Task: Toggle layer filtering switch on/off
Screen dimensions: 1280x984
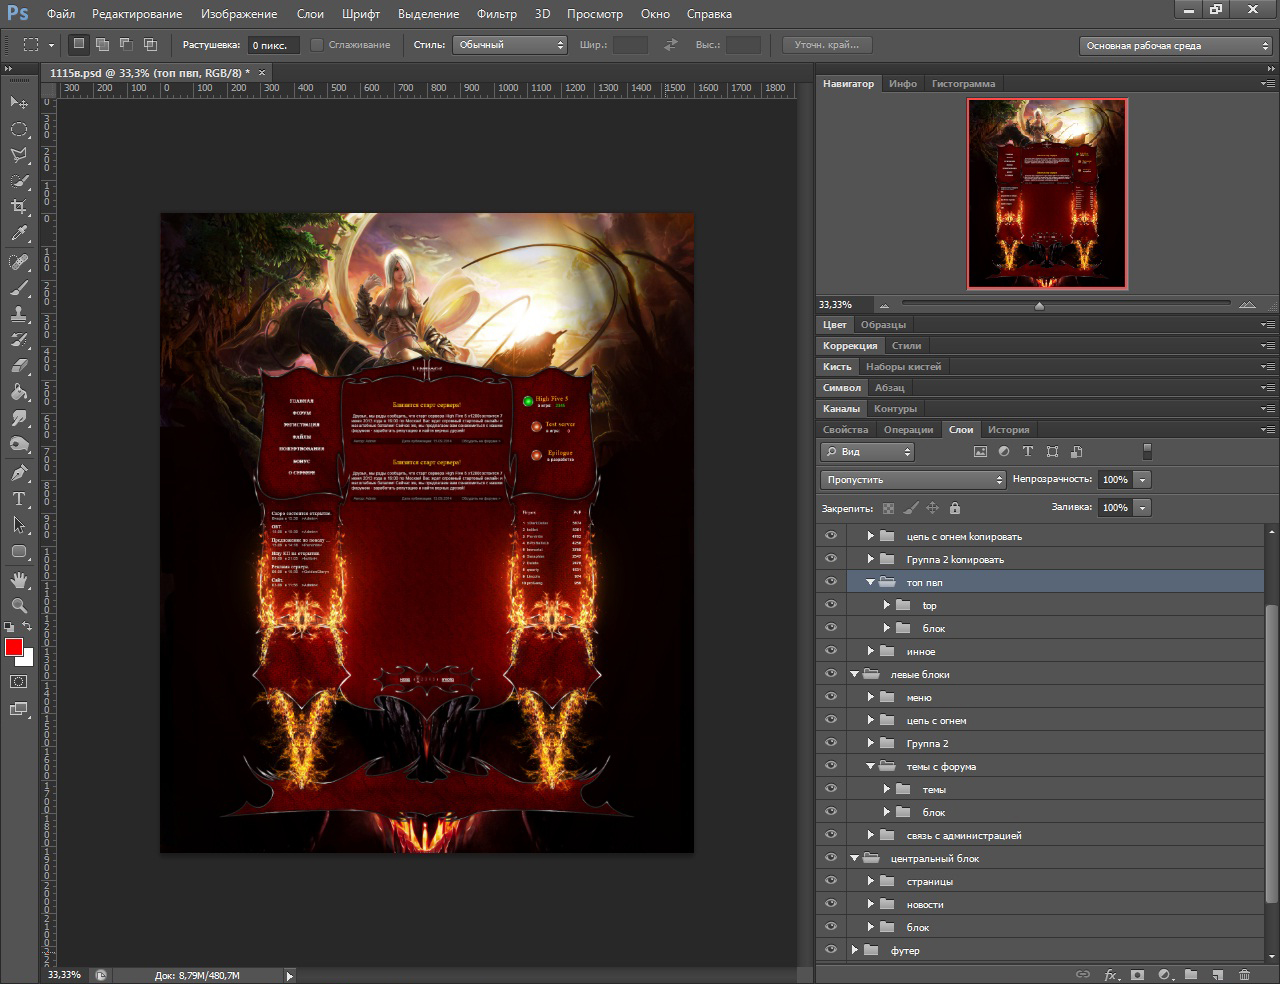Action: pyautogui.click(x=1147, y=452)
